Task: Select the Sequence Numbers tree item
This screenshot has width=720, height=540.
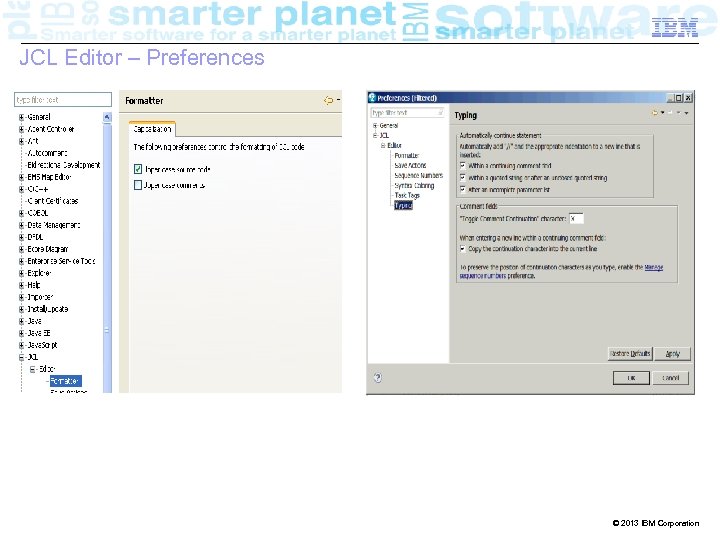Action: [x=418, y=175]
